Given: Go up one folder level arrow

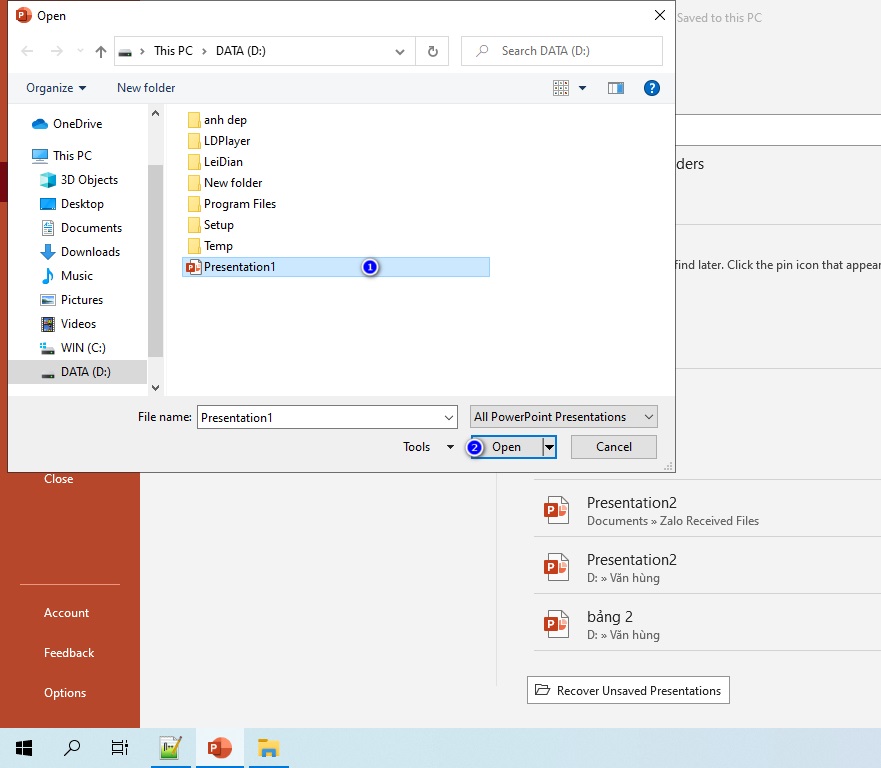Looking at the screenshot, I should [101, 52].
